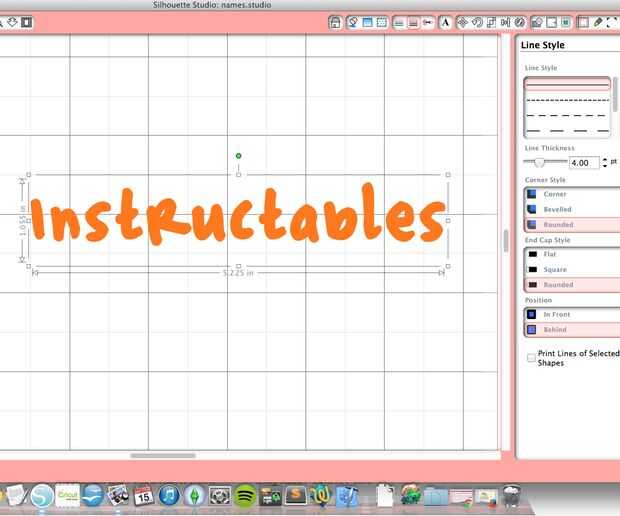Click the fit-to-window icon at top left
620x516 pixels.
coord(26,22)
